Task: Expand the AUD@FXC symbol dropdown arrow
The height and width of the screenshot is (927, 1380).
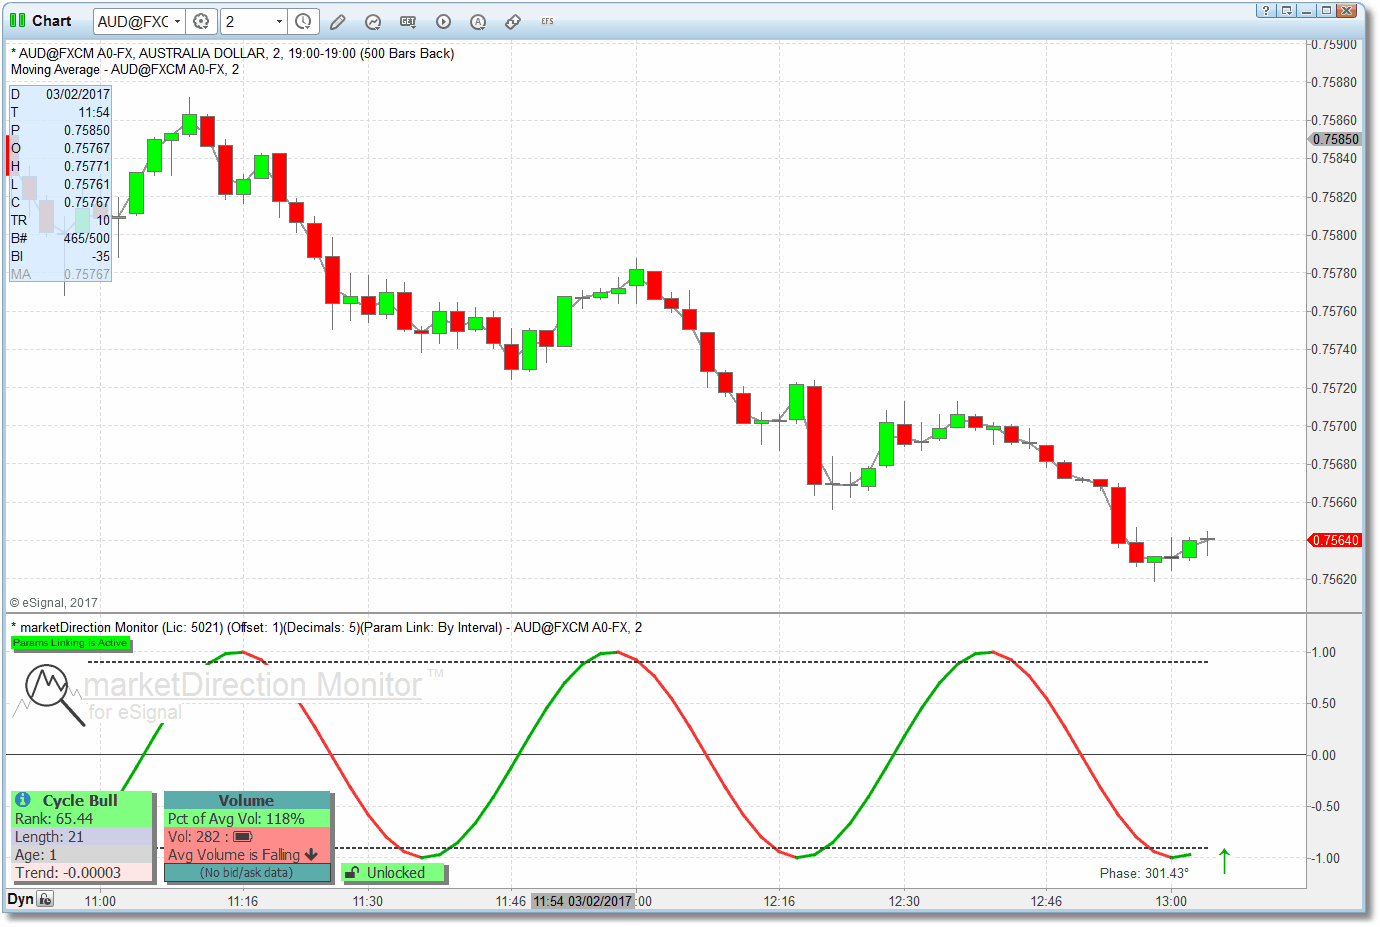Action: (177, 21)
